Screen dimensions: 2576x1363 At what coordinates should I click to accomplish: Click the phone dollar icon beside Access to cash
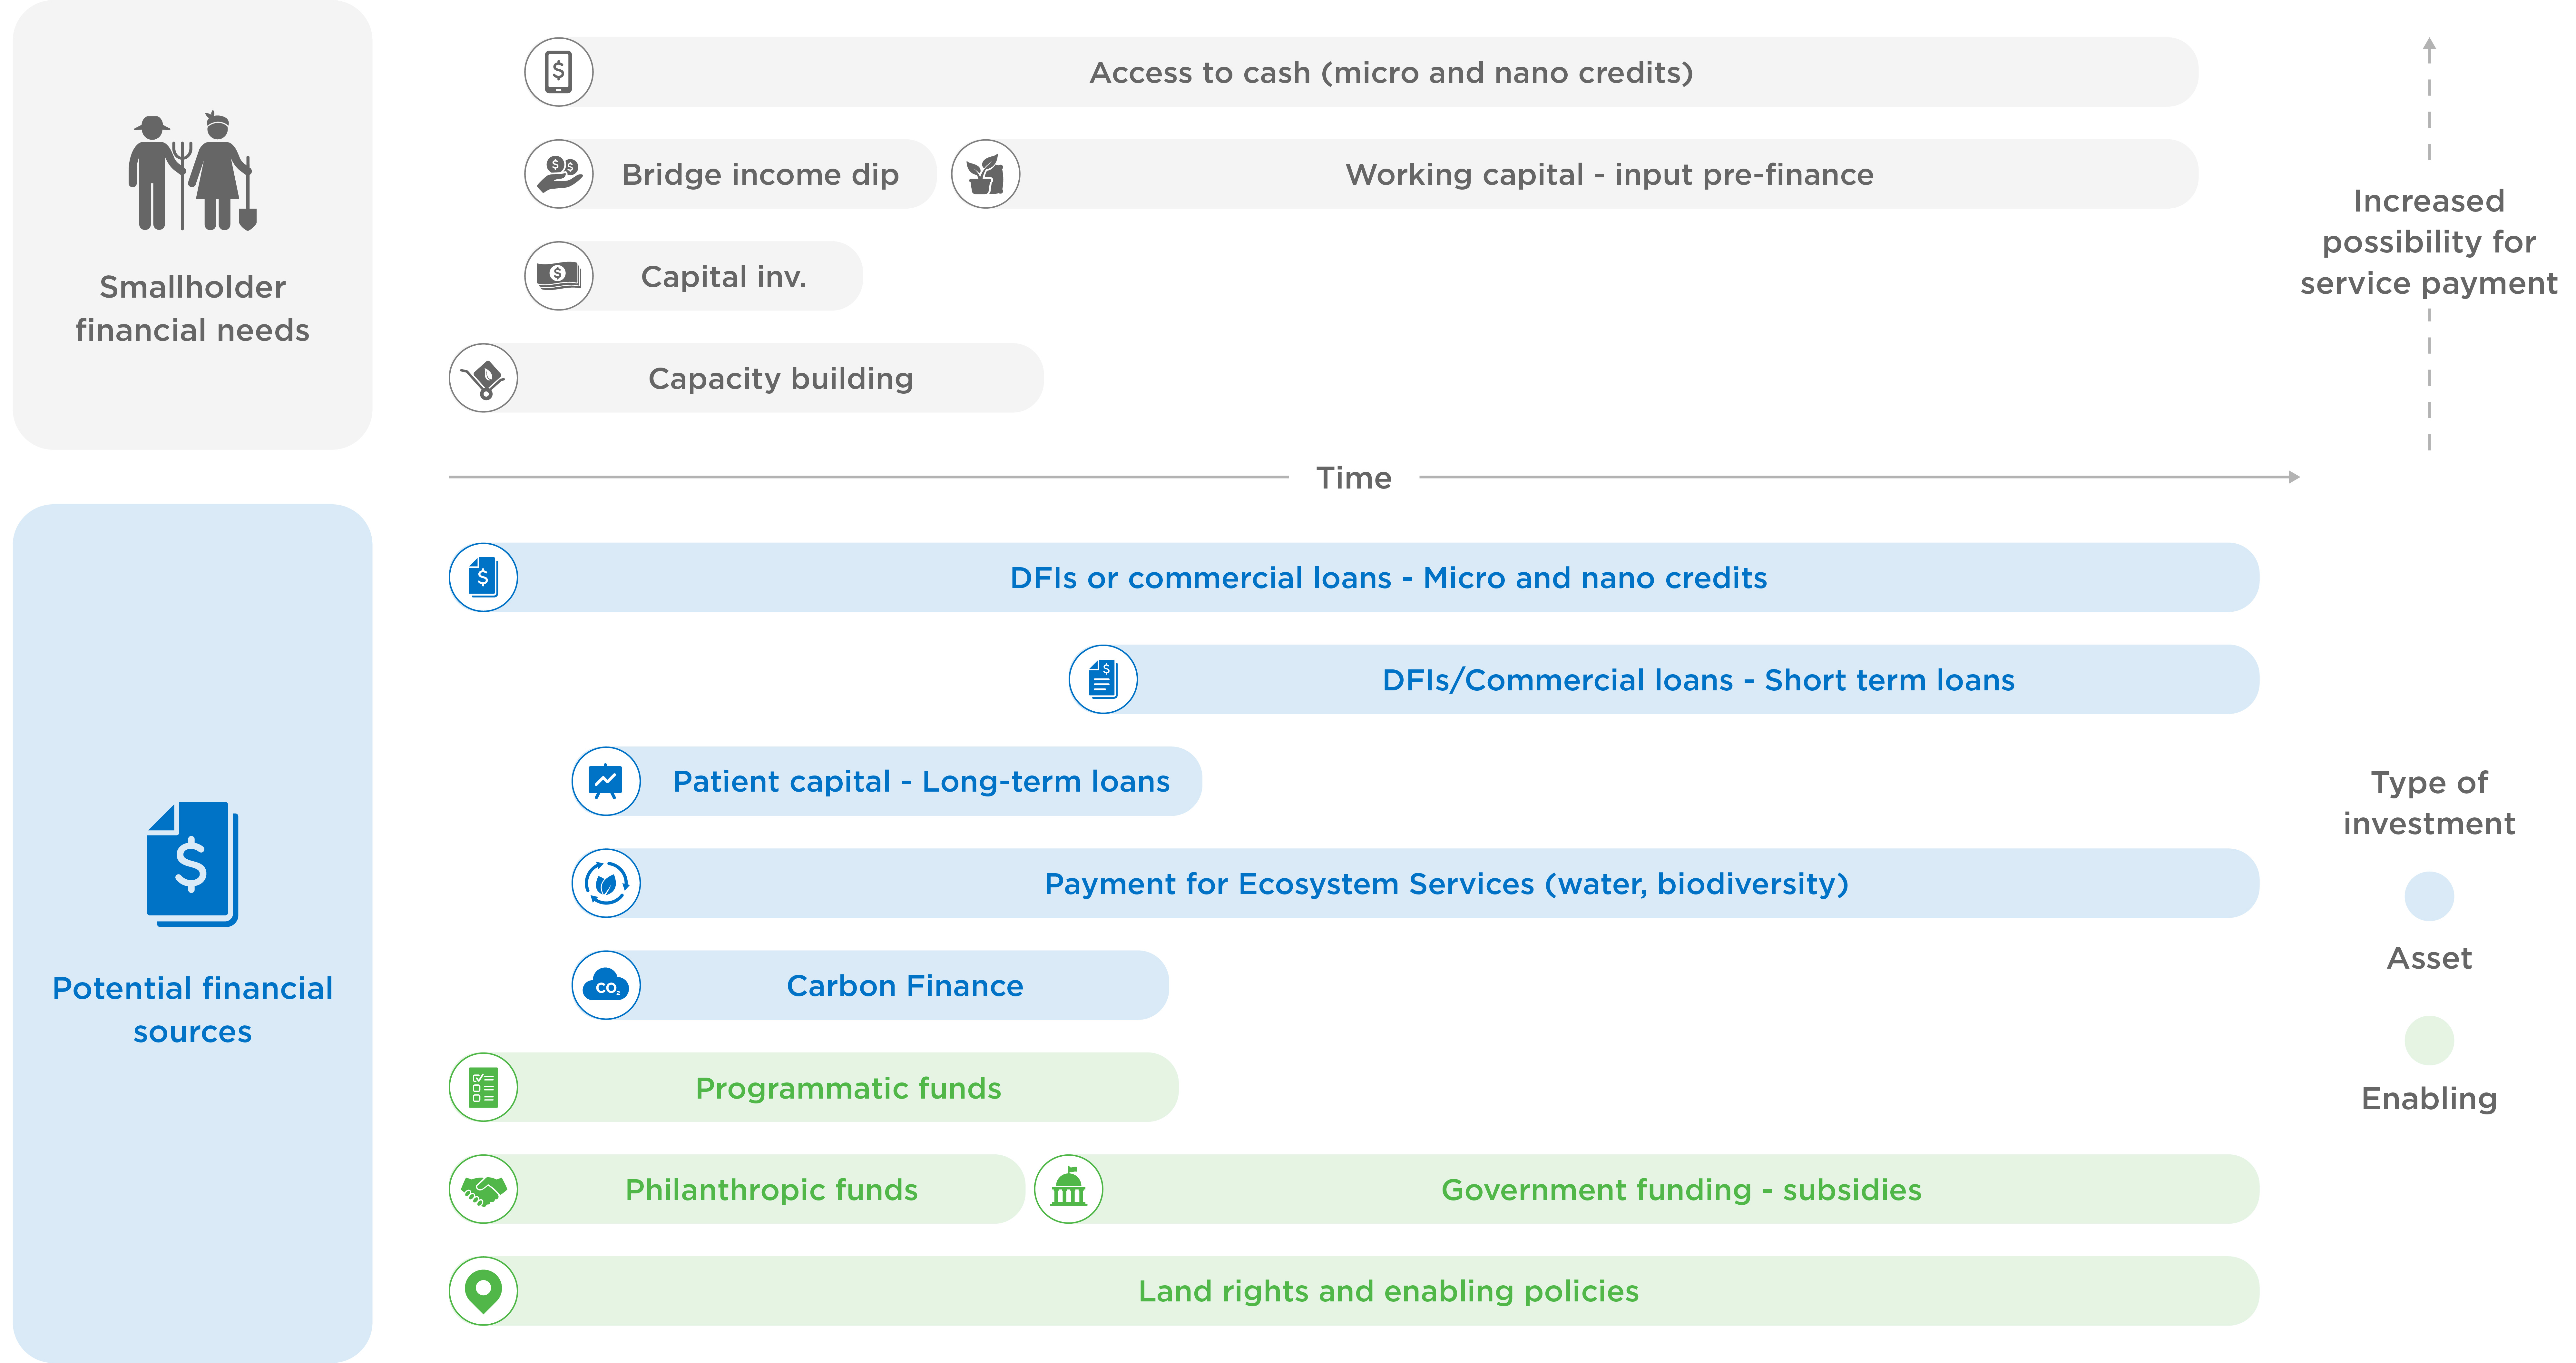click(x=559, y=72)
